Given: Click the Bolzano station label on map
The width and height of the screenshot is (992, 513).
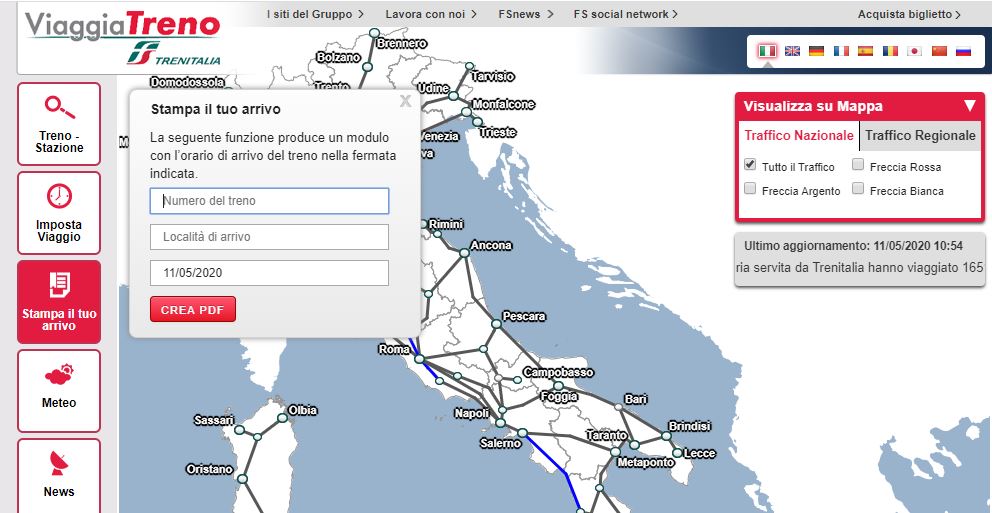Looking at the screenshot, I should (x=338, y=57).
